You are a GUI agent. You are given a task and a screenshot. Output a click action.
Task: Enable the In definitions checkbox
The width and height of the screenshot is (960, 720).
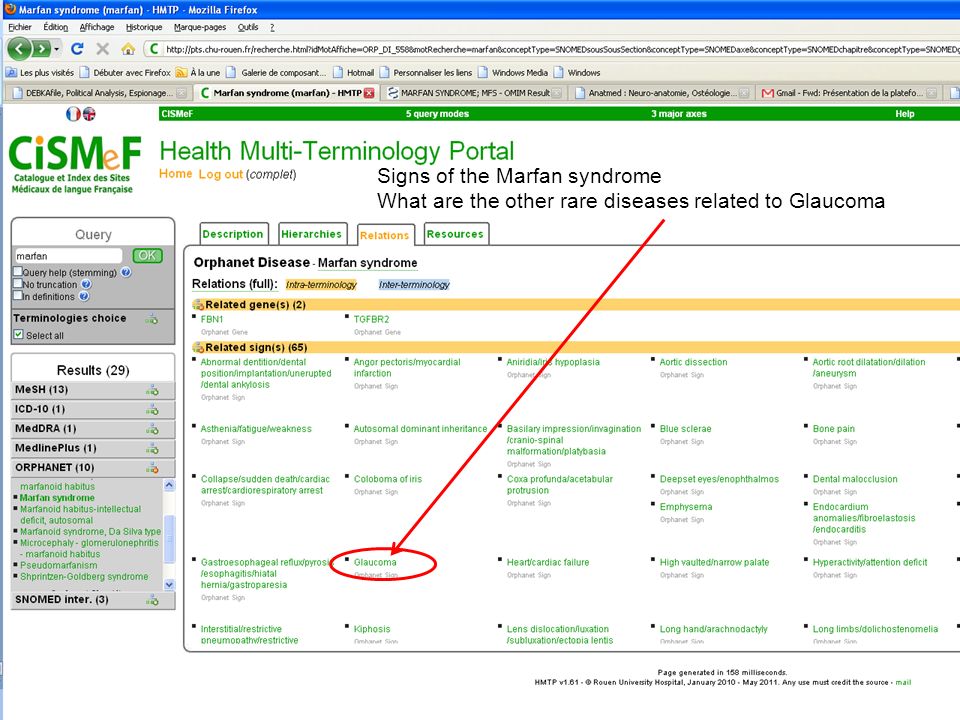click(18, 296)
